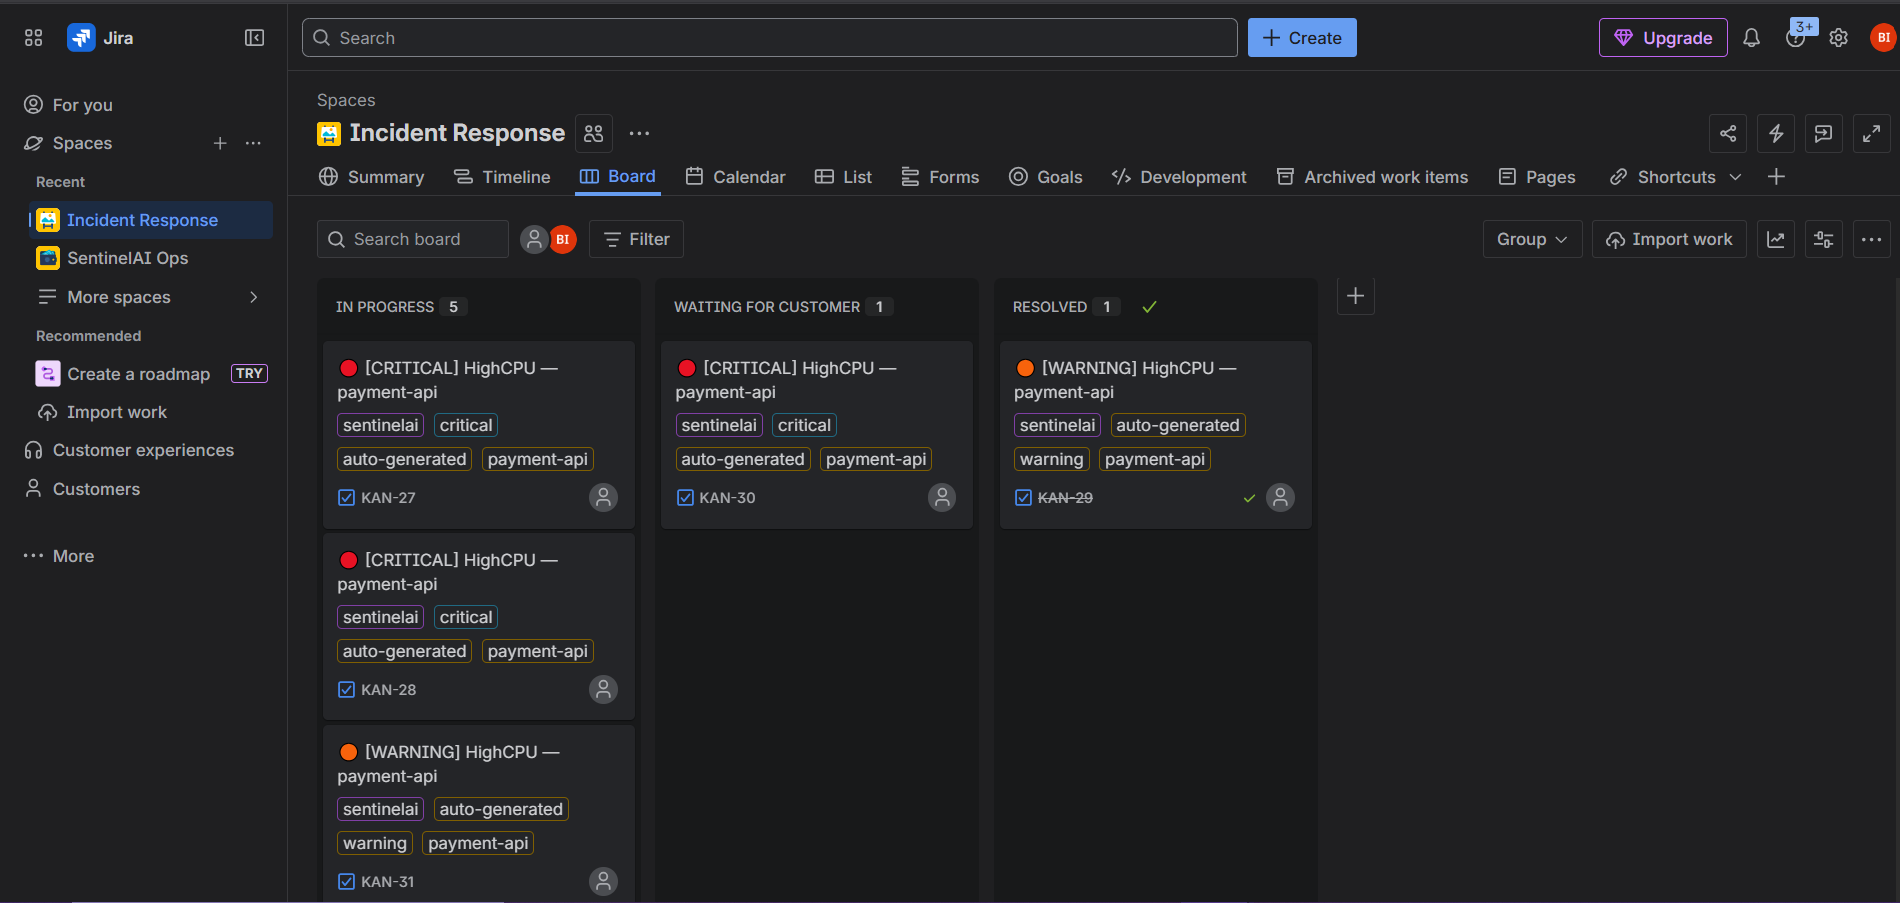1900x903 pixels.
Task: Collapse the sidebar using the panel icon
Action: [x=254, y=37]
